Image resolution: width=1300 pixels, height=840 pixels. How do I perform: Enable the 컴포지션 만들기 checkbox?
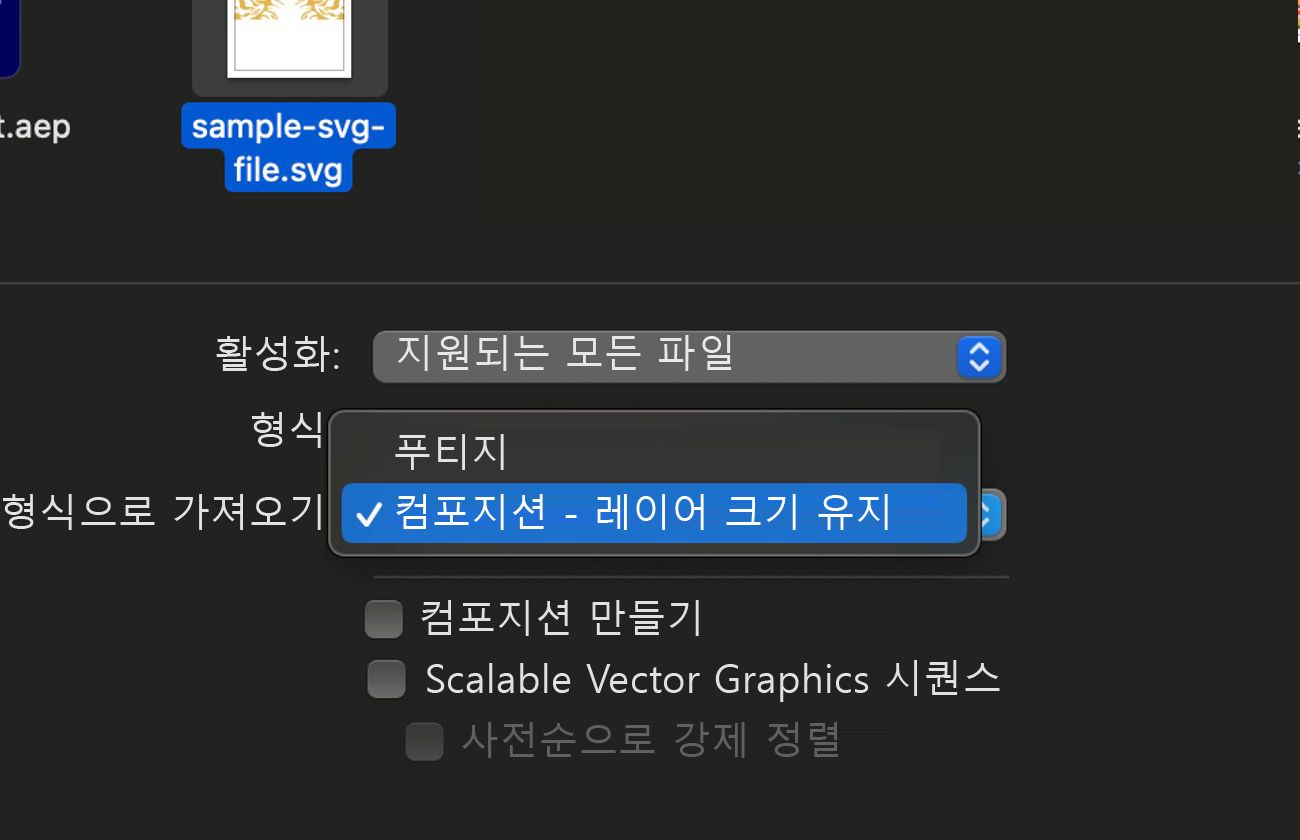[x=383, y=619]
